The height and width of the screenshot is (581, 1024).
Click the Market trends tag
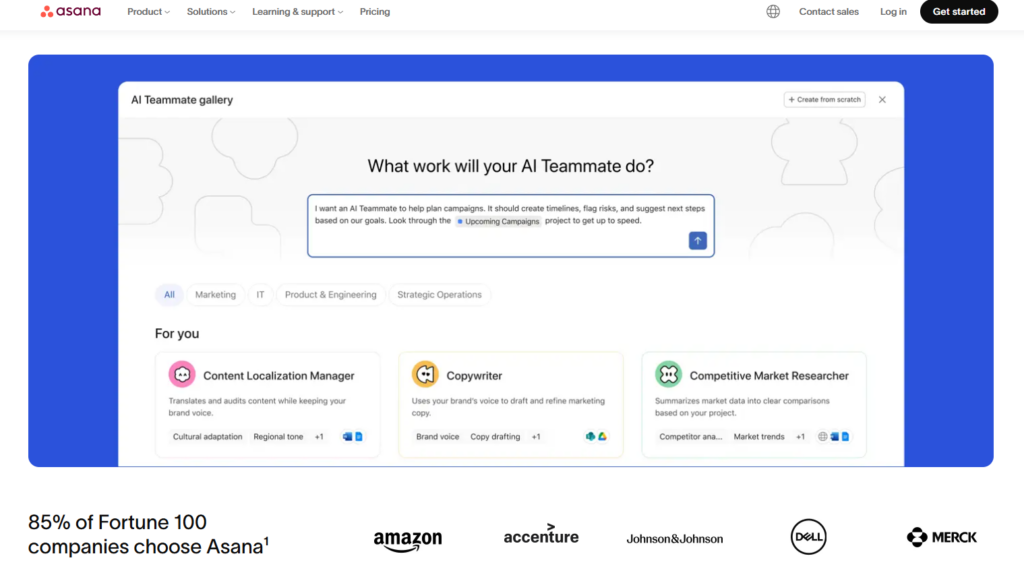(x=759, y=437)
